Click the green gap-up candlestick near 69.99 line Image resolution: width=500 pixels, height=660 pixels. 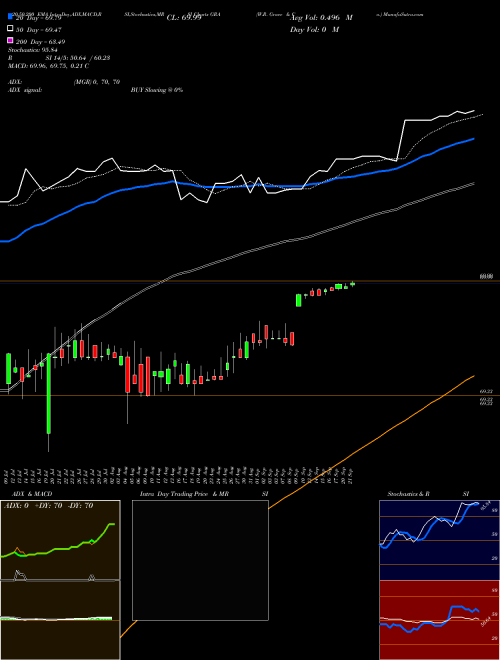(x=298, y=300)
